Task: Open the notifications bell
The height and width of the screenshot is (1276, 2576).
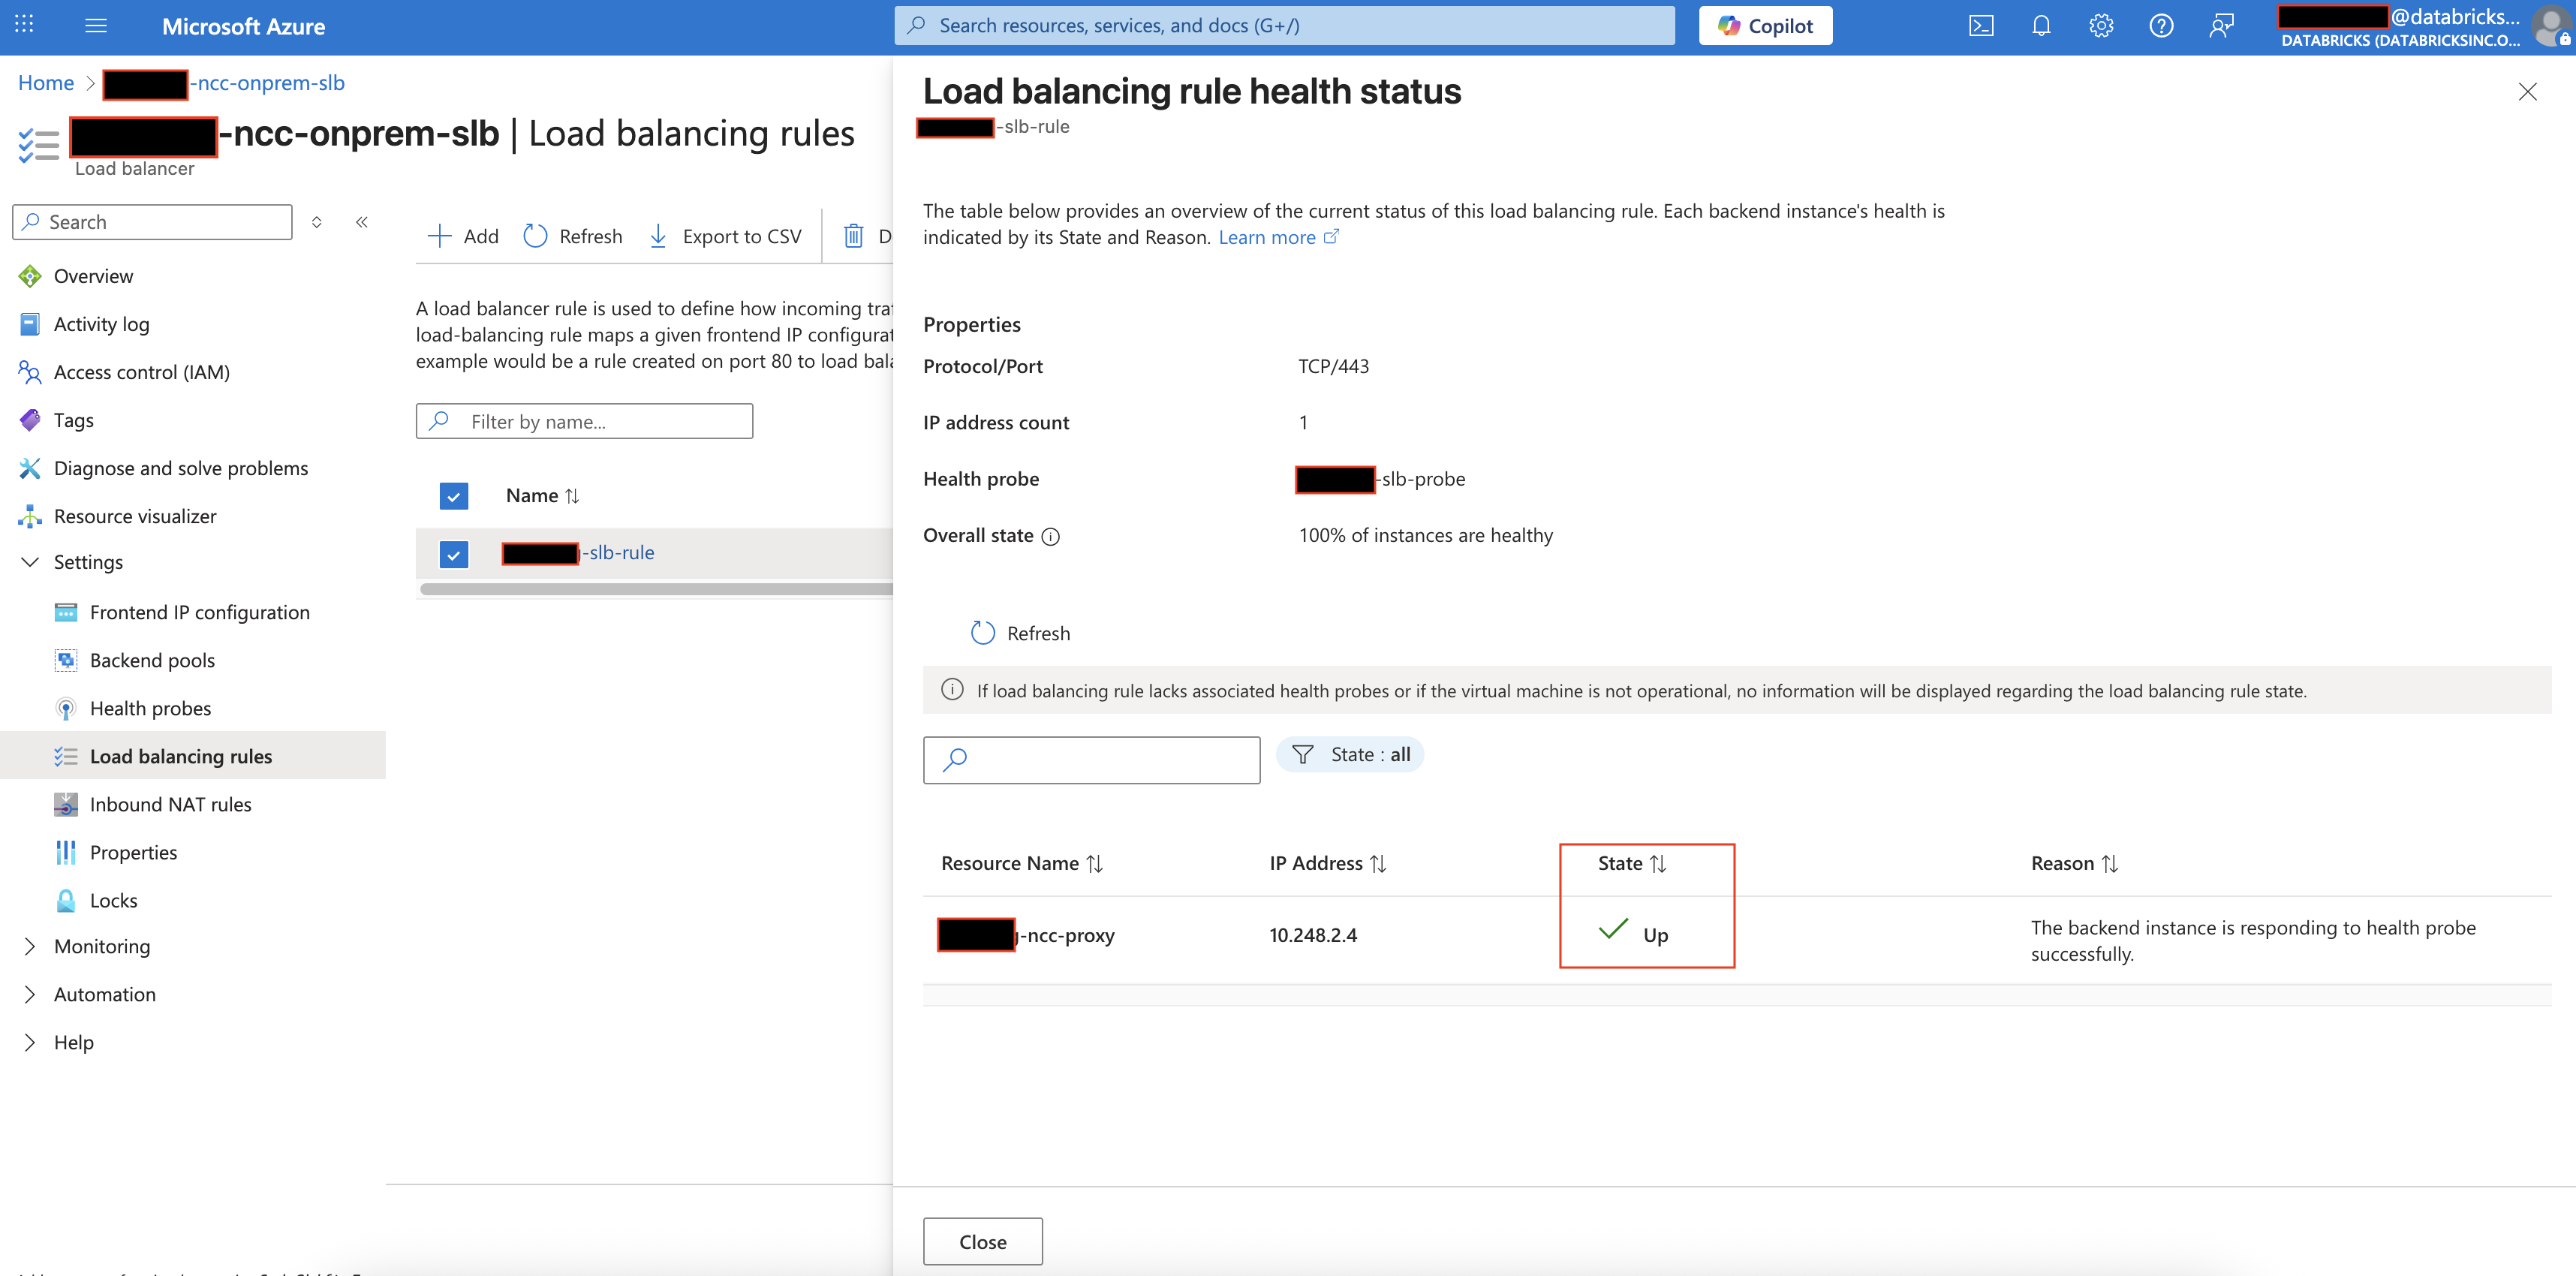Action: (x=2041, y=25)
